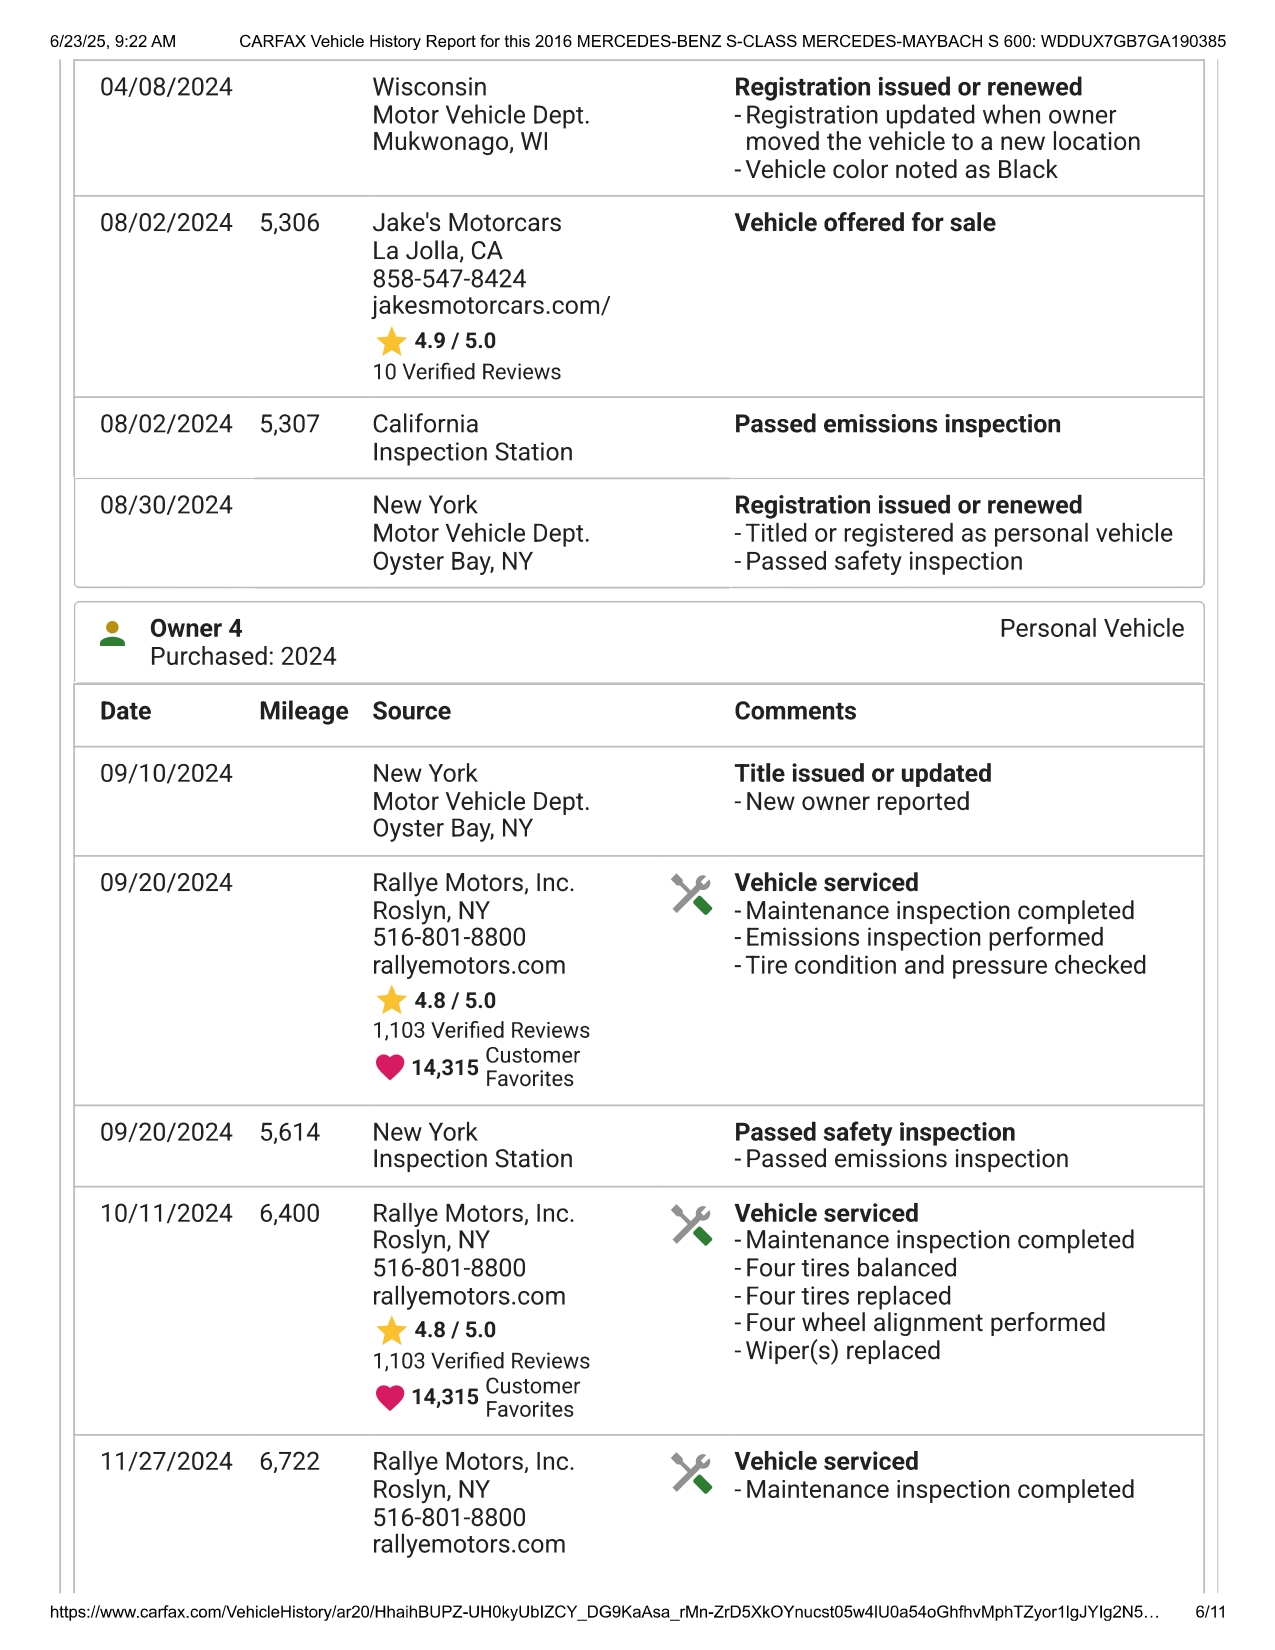Click wrench icon for 09/20/2024 service

[x=691, y=894]
